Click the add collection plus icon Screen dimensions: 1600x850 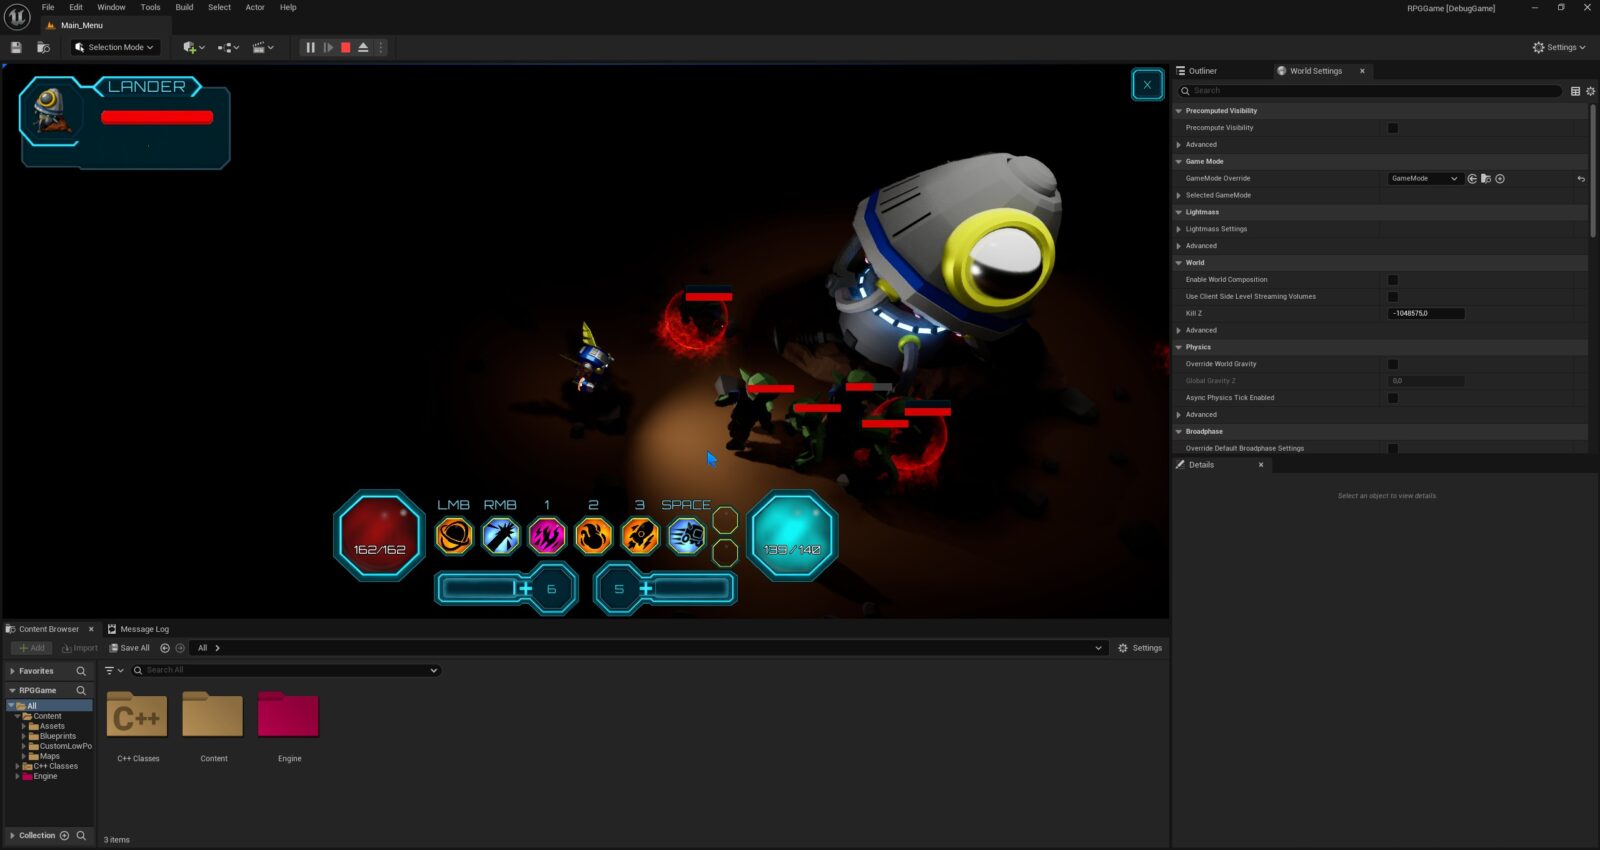coord(64,835)
